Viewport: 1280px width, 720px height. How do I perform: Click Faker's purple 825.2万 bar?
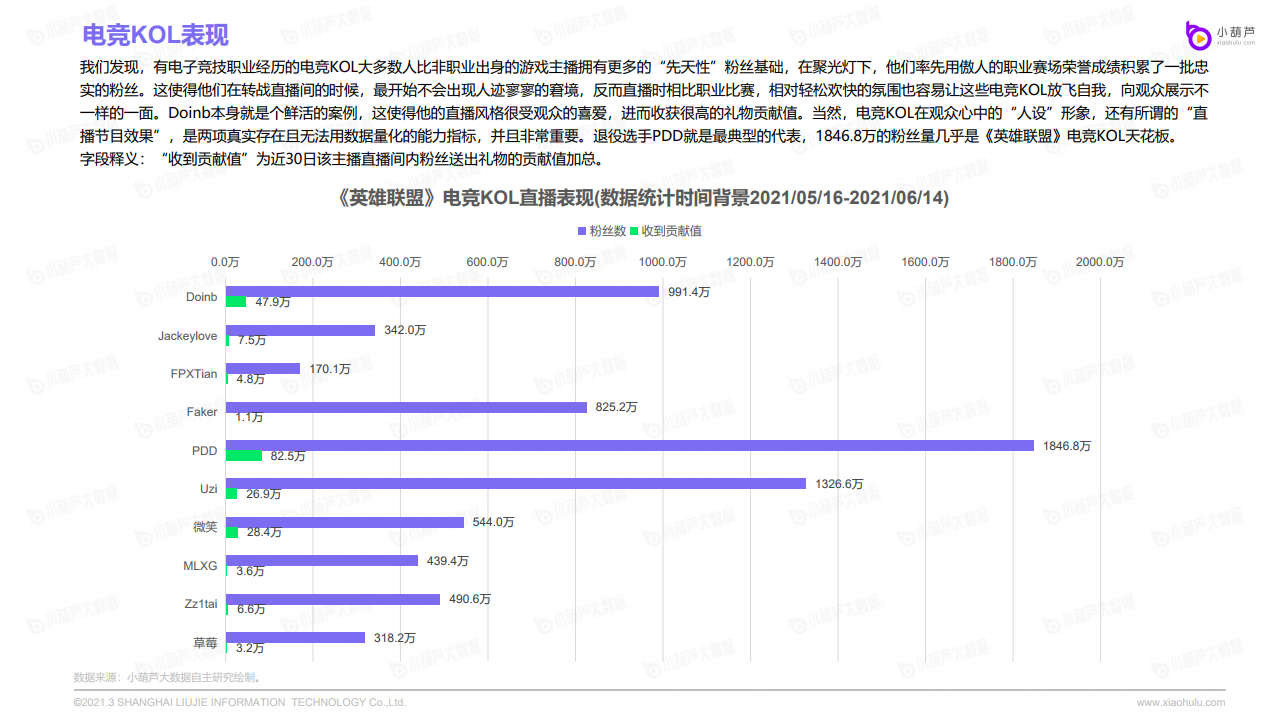coord(406,407)
